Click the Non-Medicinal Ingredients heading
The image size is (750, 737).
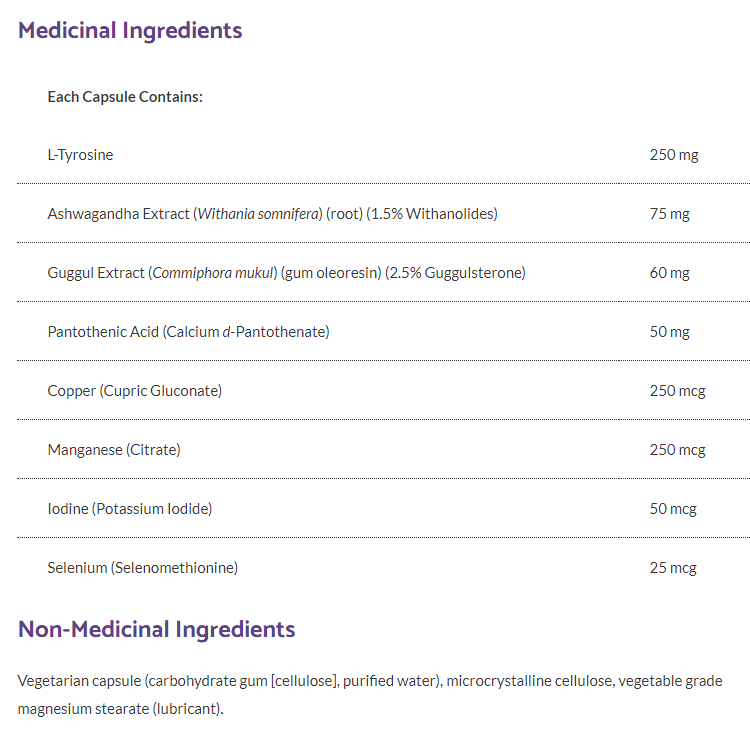(157, 629)
